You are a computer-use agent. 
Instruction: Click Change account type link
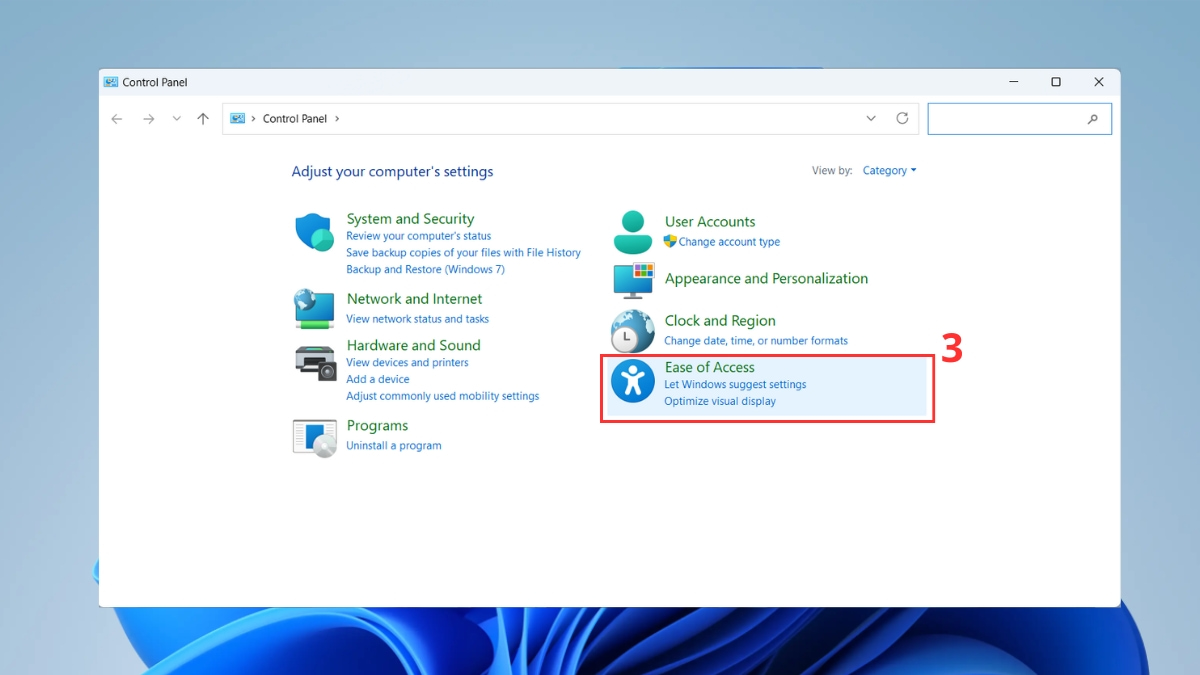(728, 242)
